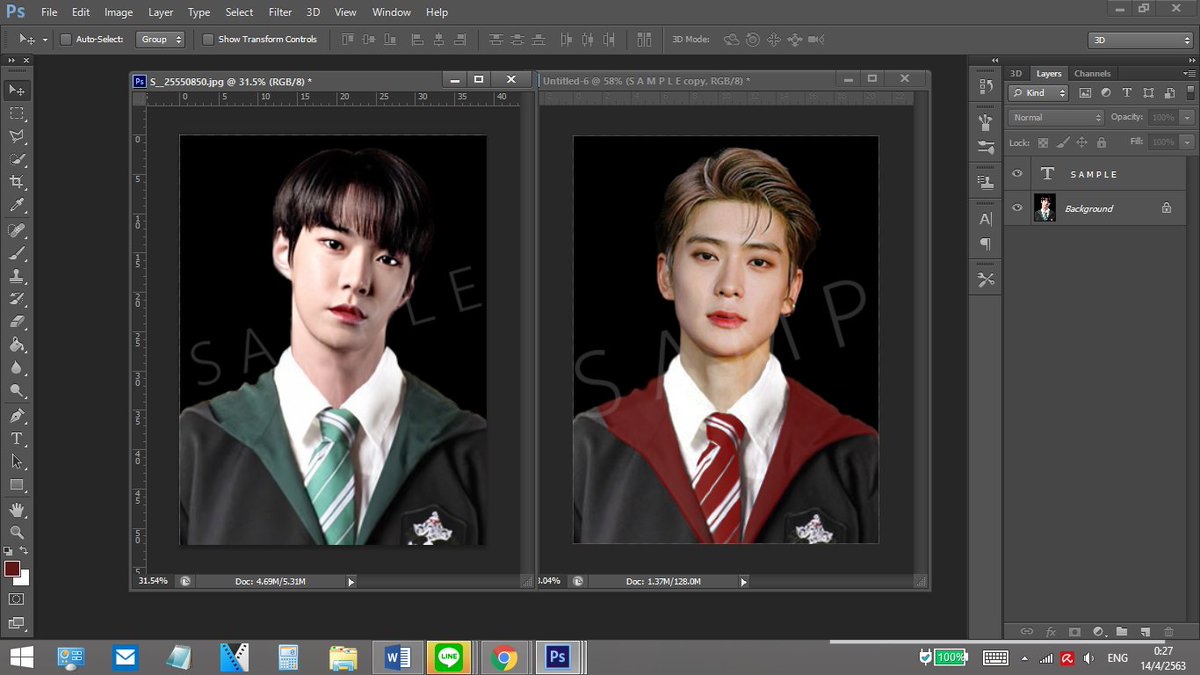Open the File menu
The image size is (1200, 675).
[x=49, y=12]
